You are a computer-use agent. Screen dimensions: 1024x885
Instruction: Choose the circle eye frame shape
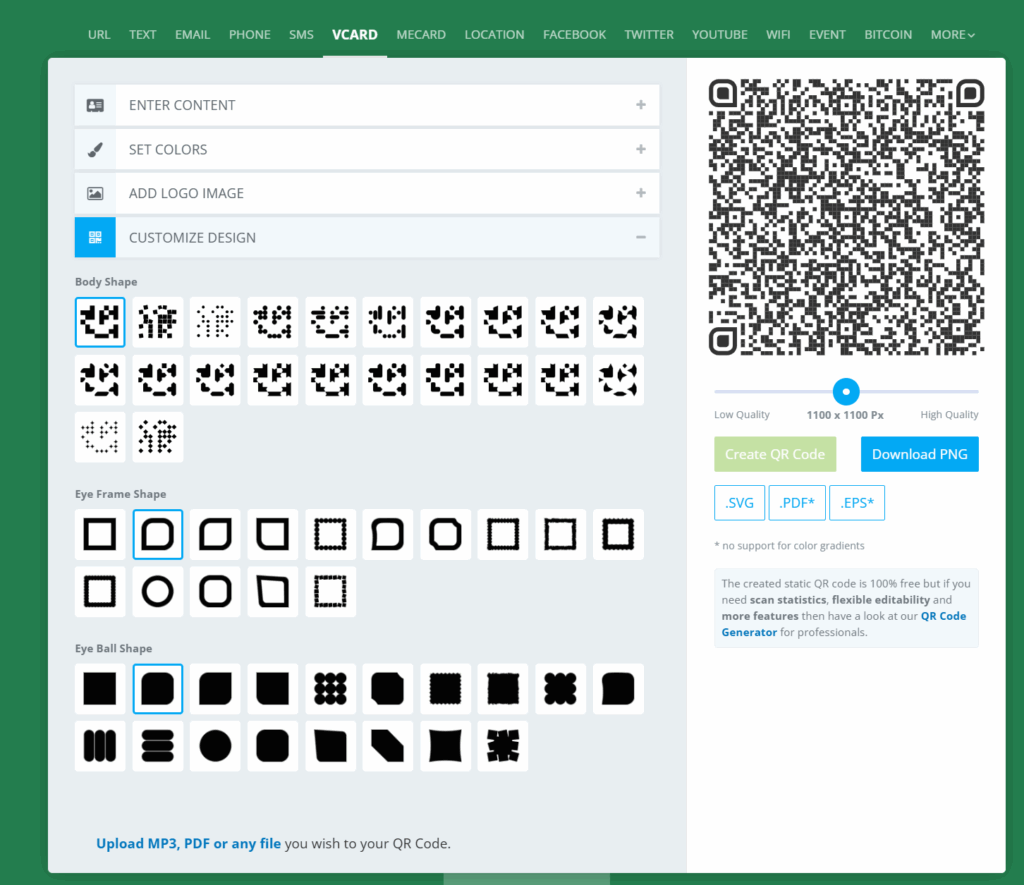click(x=157, y=592)
